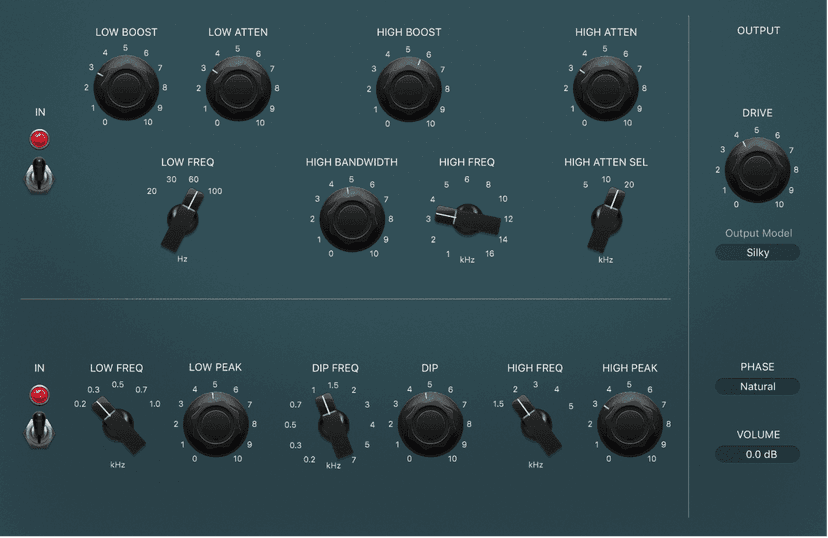The image size is (828, 538).
Task: Click the DRIVE knob in Output section
Action: [x=757, y=170]
